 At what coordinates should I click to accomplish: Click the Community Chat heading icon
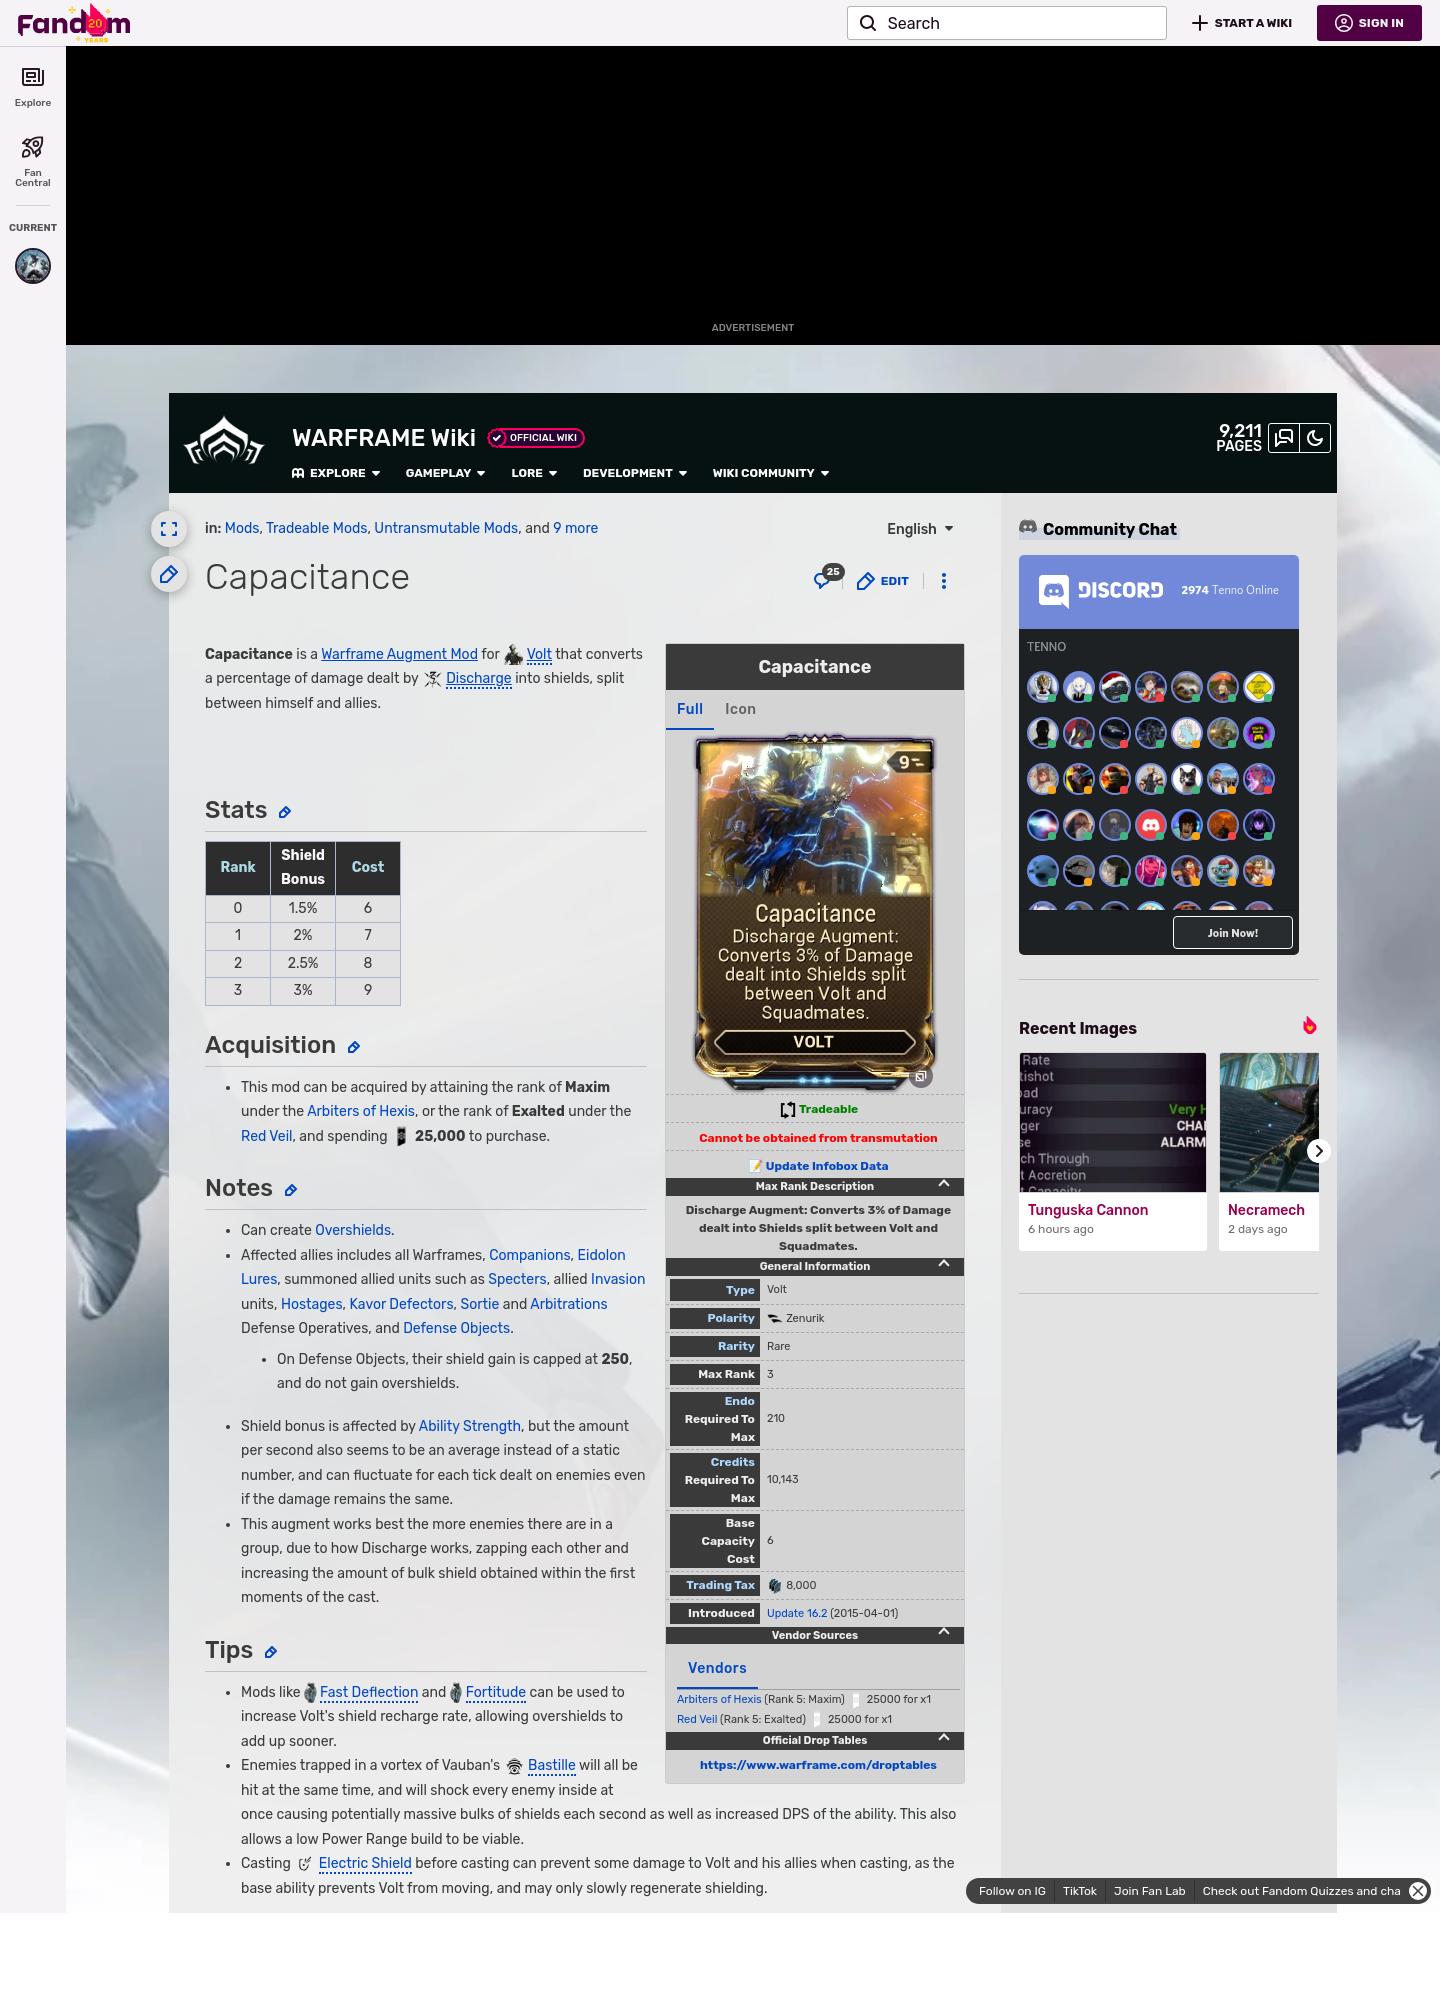tap(1028, 527)
